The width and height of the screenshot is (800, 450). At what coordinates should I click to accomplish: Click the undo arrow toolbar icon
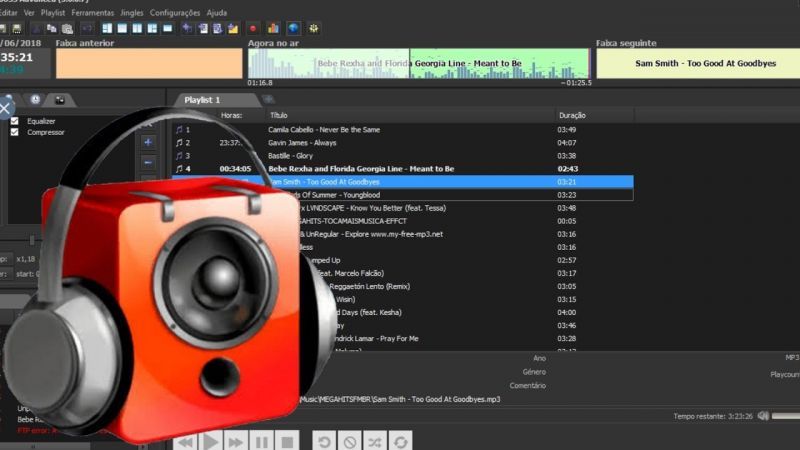pyautogui.click(x=87, y=29)
